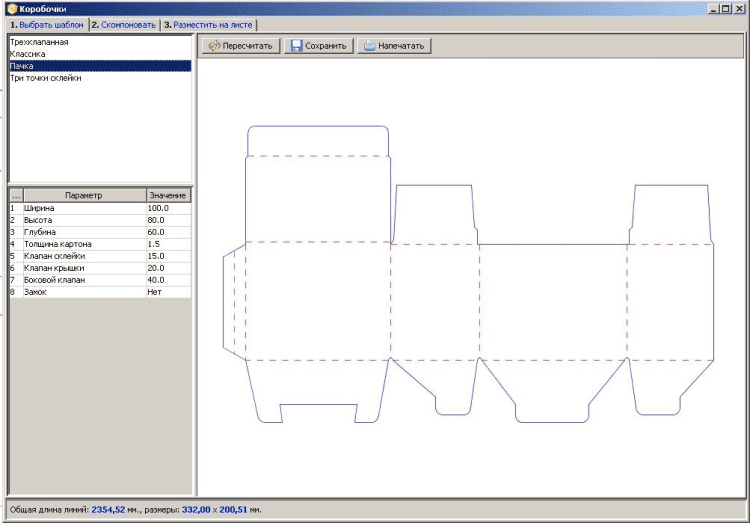The width and height of the screenshot is (750, 523).
Task: Edit the Боковой клапан value 40.0
Action: click(168, 280)
